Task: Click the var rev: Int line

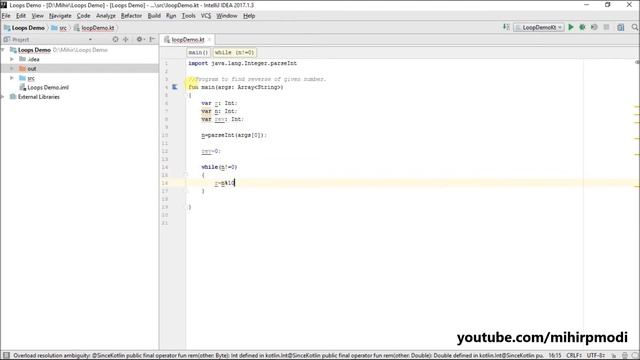Action: [222, 119]
